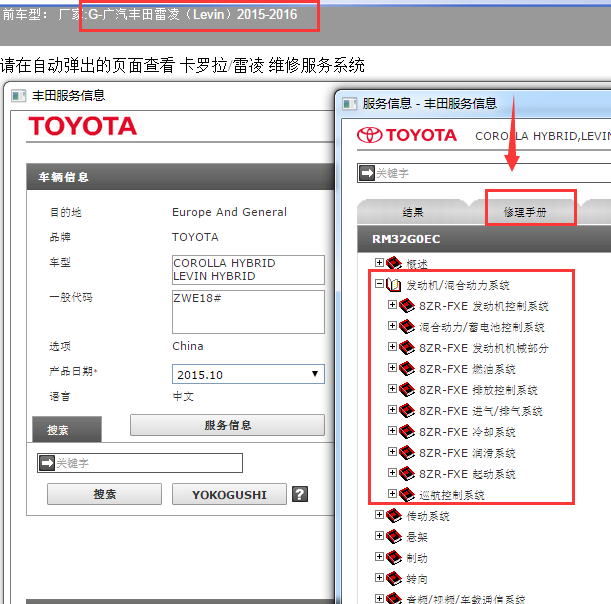Click the book icon beside 概述

click(x=394, y=264)
